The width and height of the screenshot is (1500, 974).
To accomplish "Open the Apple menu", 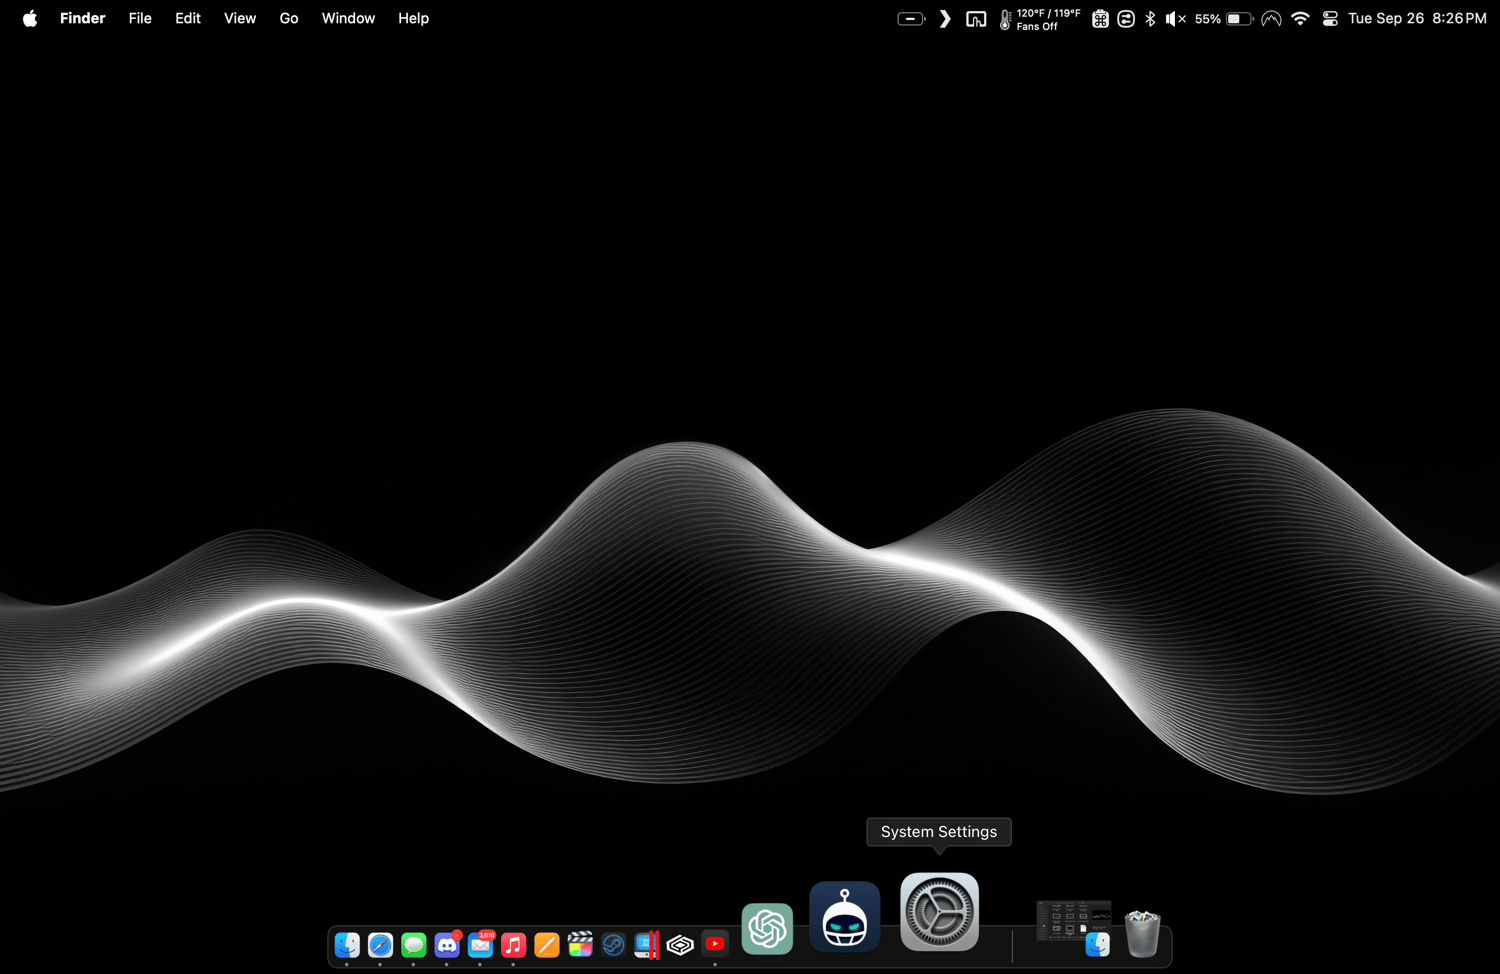I will pyautogui.click(x=30, y=19).
